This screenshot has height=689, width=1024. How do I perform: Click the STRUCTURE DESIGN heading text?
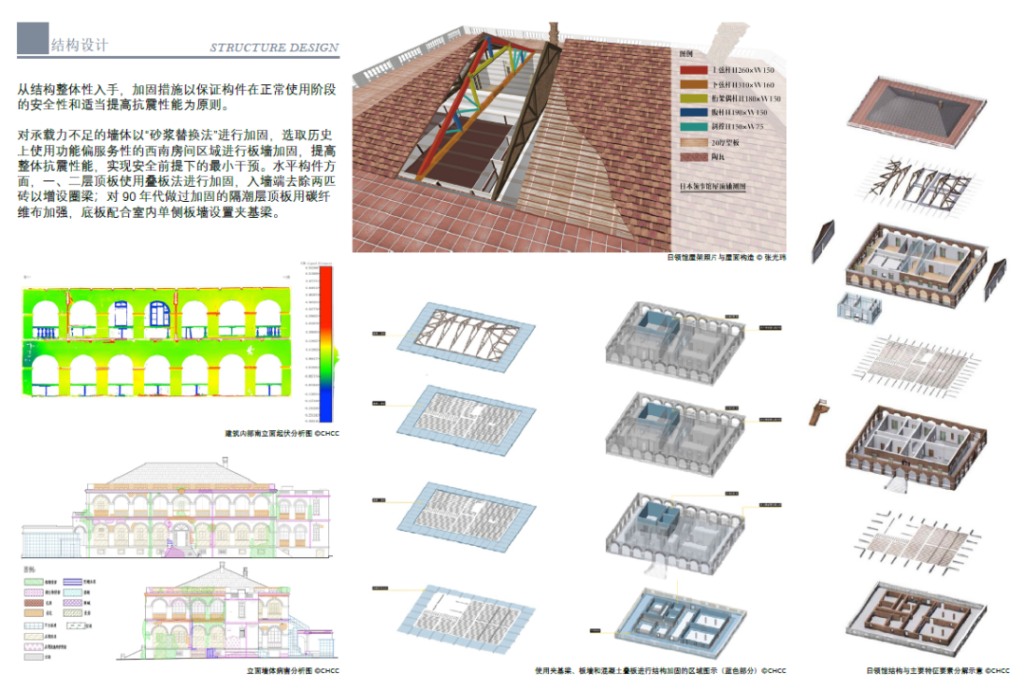click(x=273, y=47)
